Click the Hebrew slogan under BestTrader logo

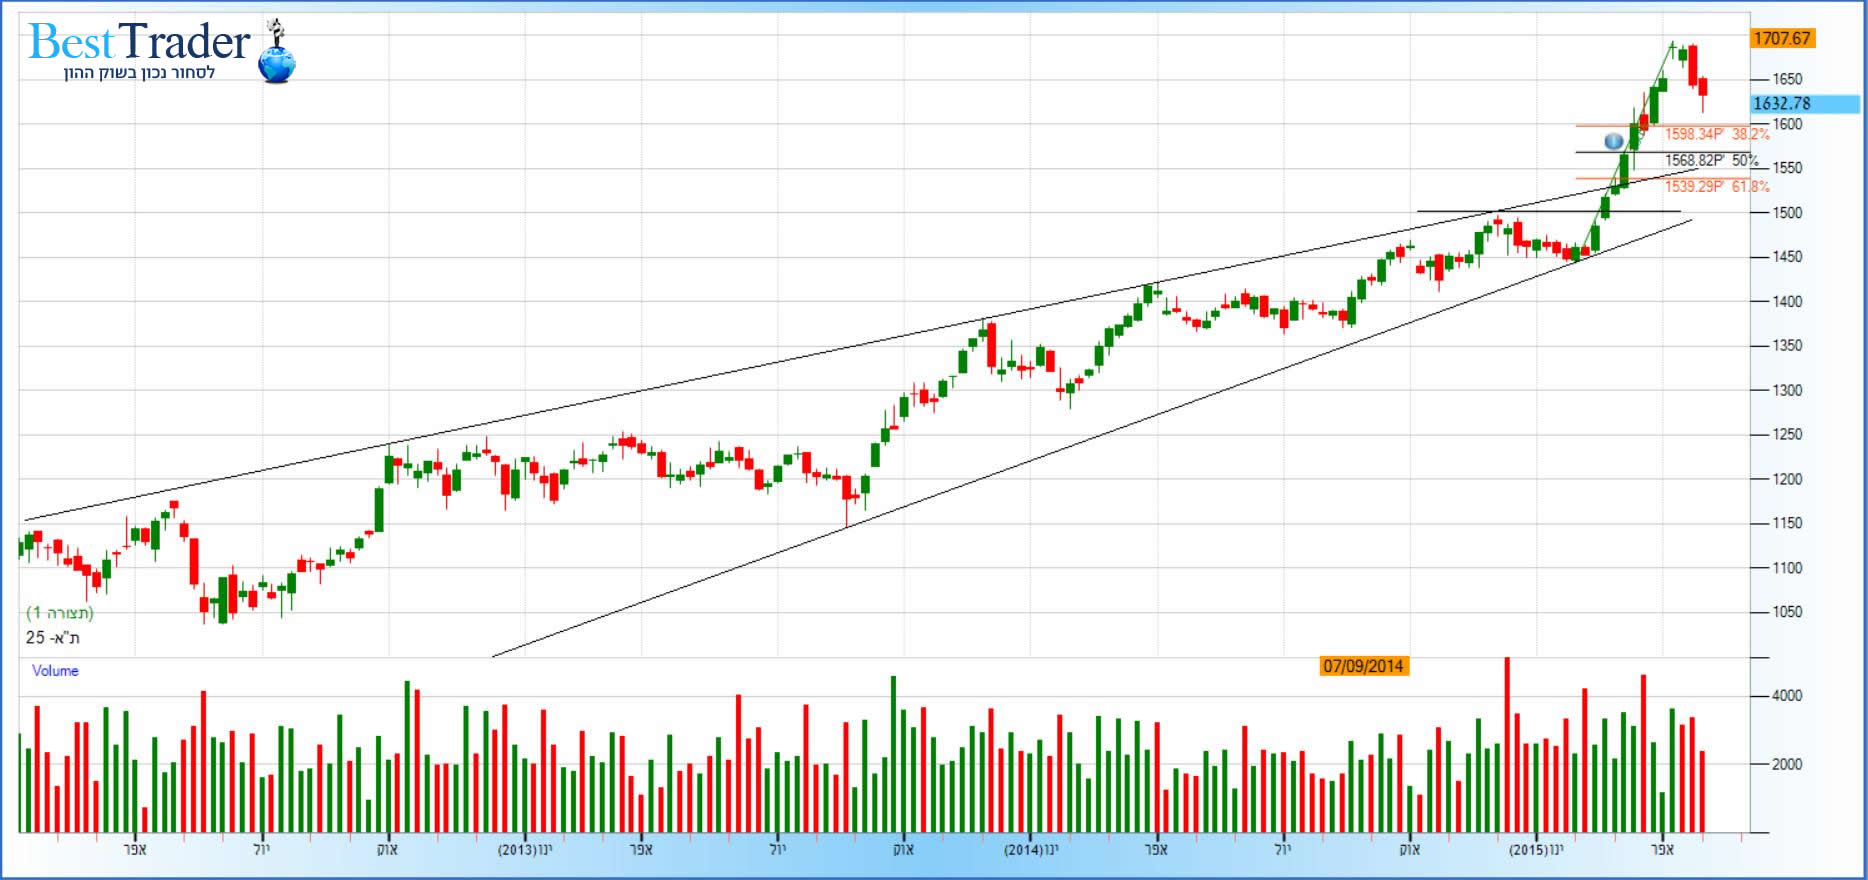[139, 73]
